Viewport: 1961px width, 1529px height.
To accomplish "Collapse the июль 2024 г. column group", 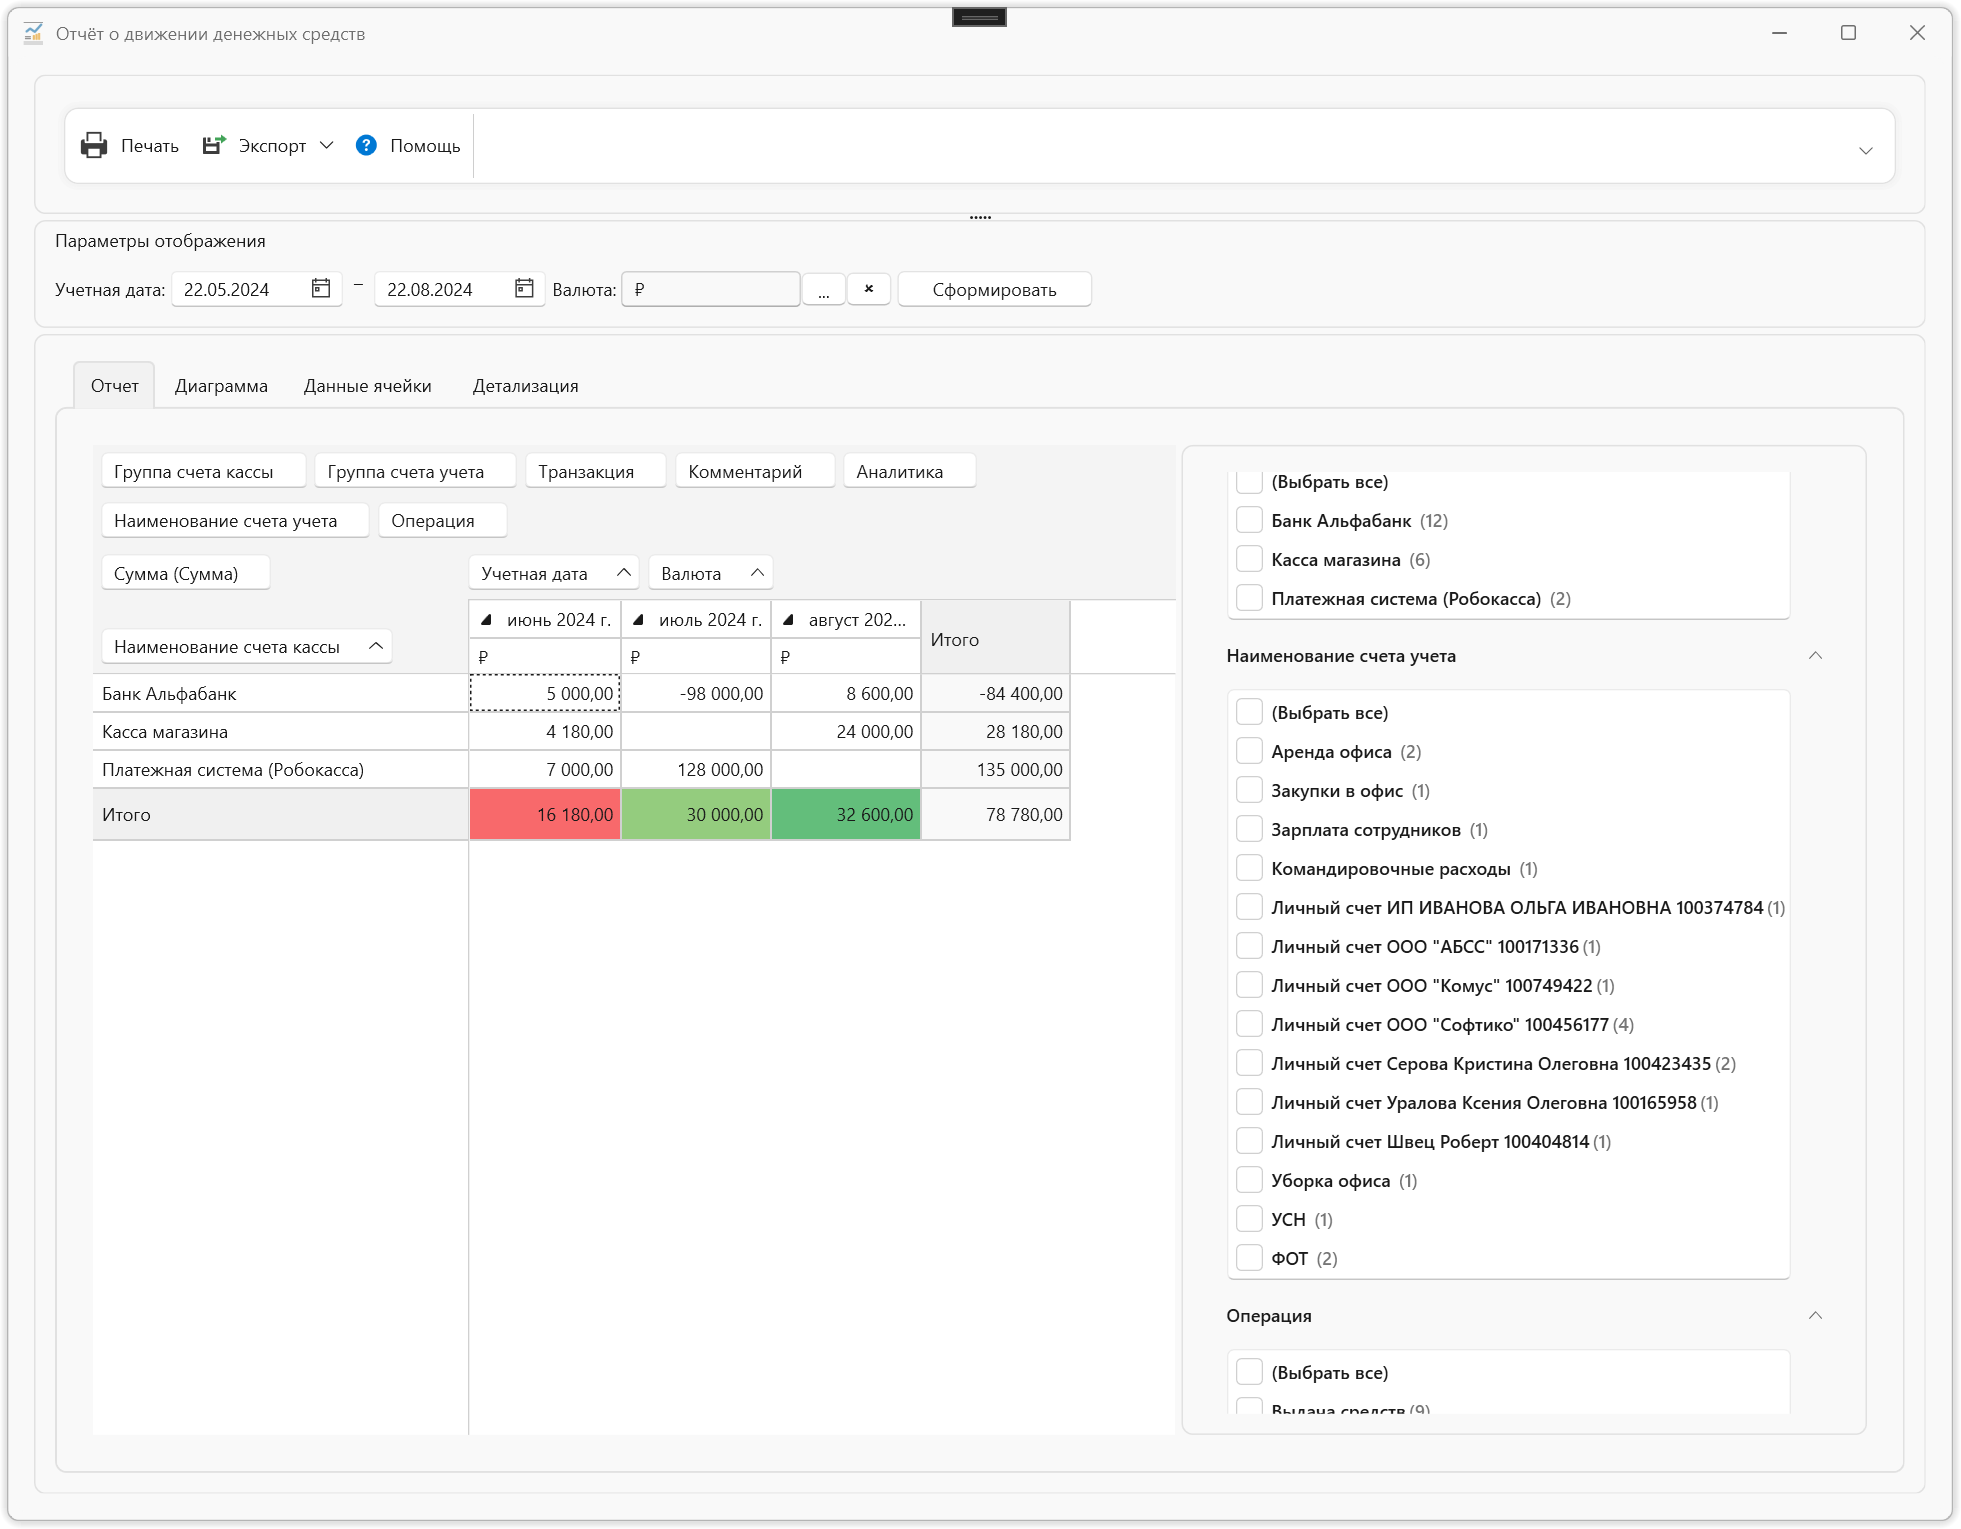I will pyautogui.click(x=638, y=620).
